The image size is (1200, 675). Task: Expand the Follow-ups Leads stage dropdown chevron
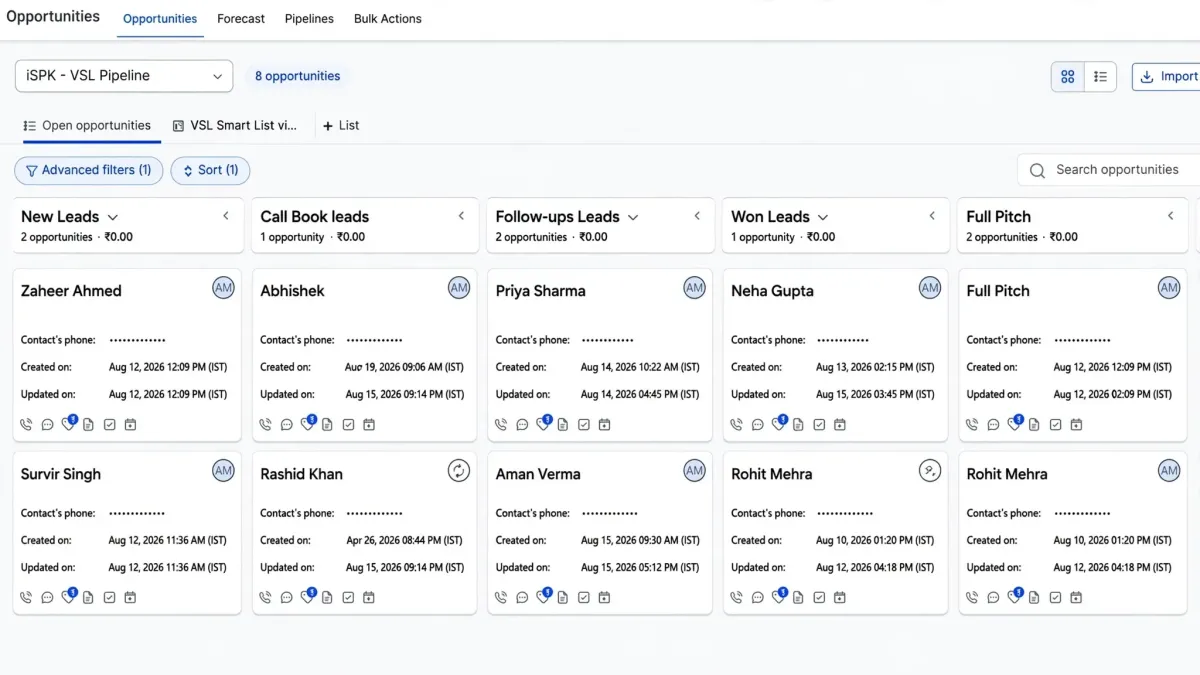click(x=633, y=217)
